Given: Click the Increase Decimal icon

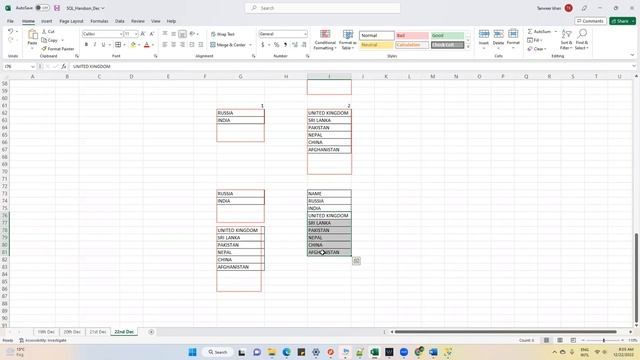Looking at the screenshot, I should (295, 44).
